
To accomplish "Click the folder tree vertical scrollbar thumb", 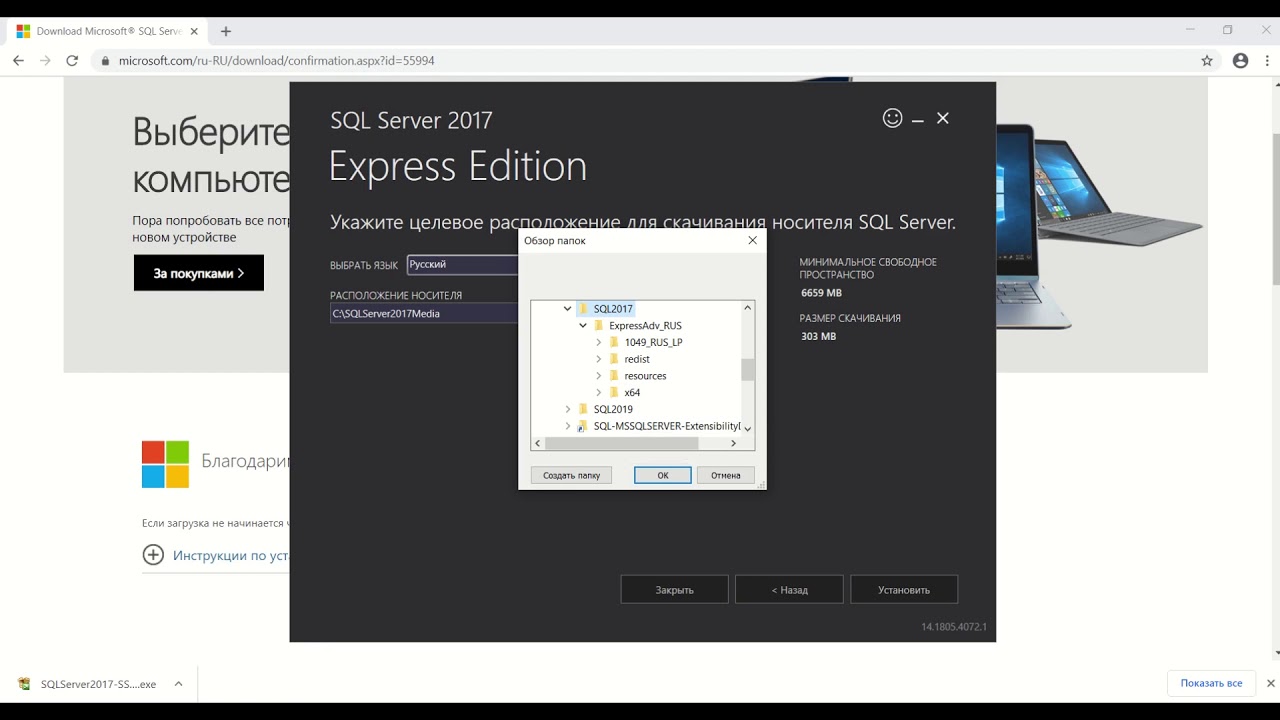I will point(747,370).
